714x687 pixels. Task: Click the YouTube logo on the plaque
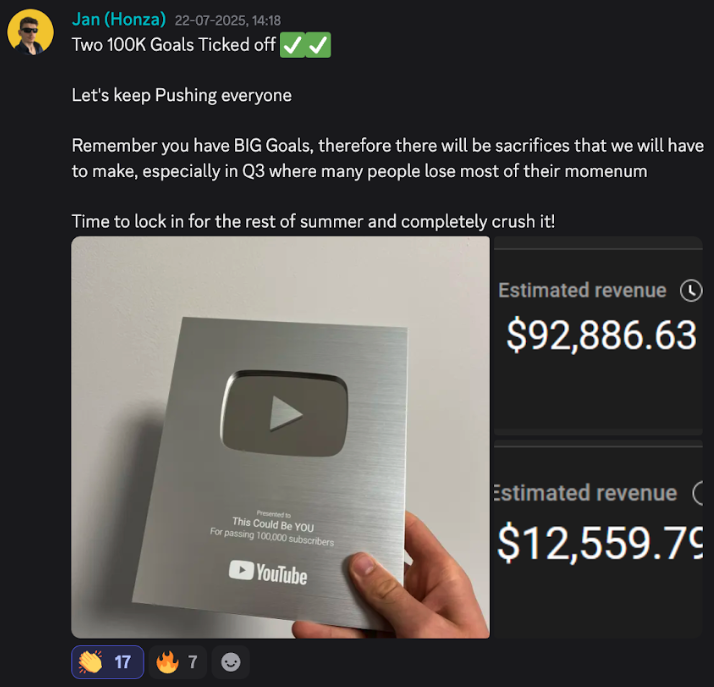pos(268,573)
